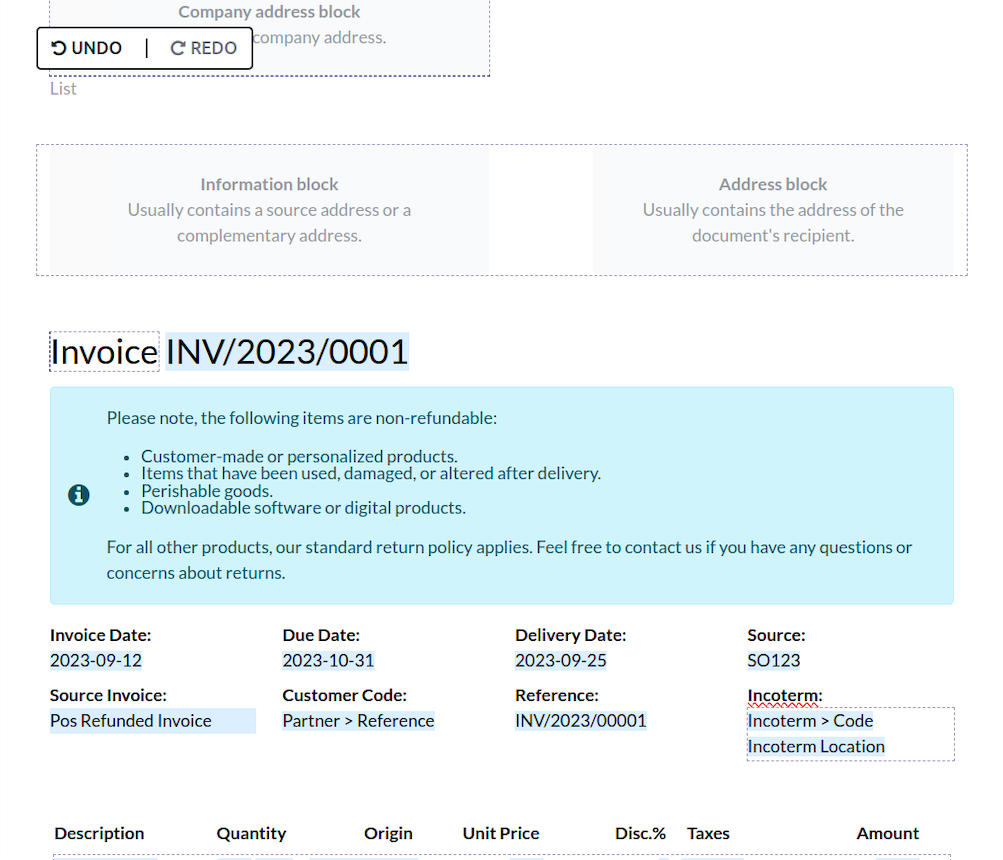Select the Taxes column header
Viewport: 1003px width, 860px height.
[x=708, y=833]
